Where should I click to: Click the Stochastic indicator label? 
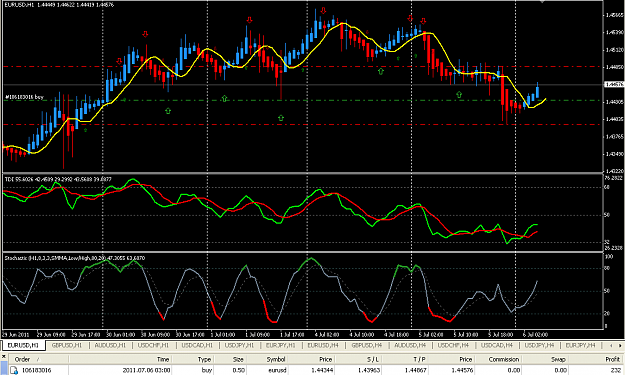pyautogui.click(x=75, y=258)
